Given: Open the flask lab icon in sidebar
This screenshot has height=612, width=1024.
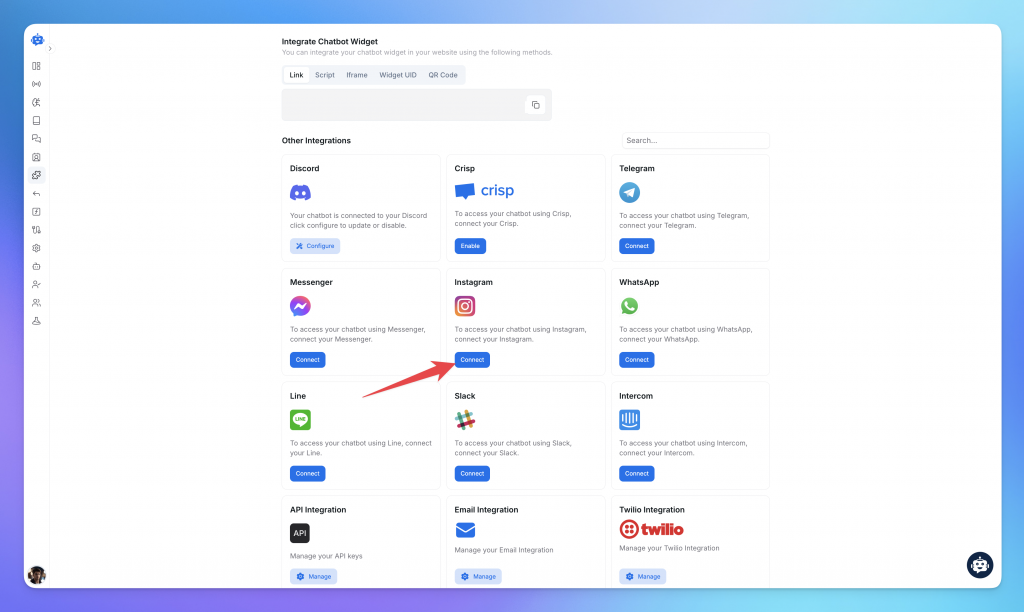Looking at the screenshot, I should tap(37, 321).
